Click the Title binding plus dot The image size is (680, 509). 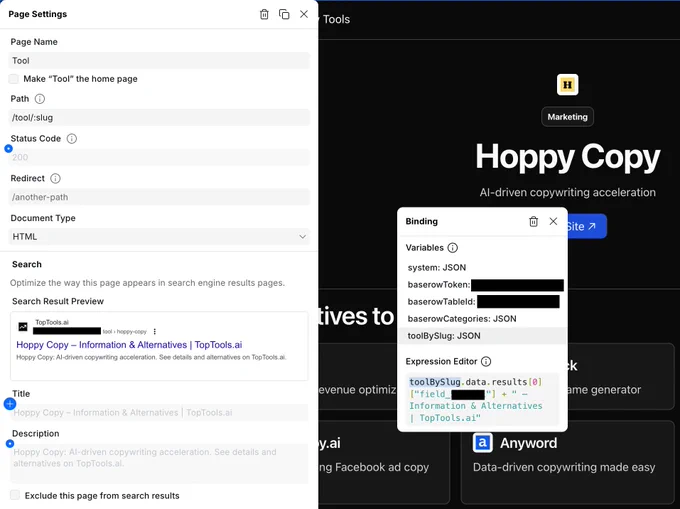coord(10,404)
